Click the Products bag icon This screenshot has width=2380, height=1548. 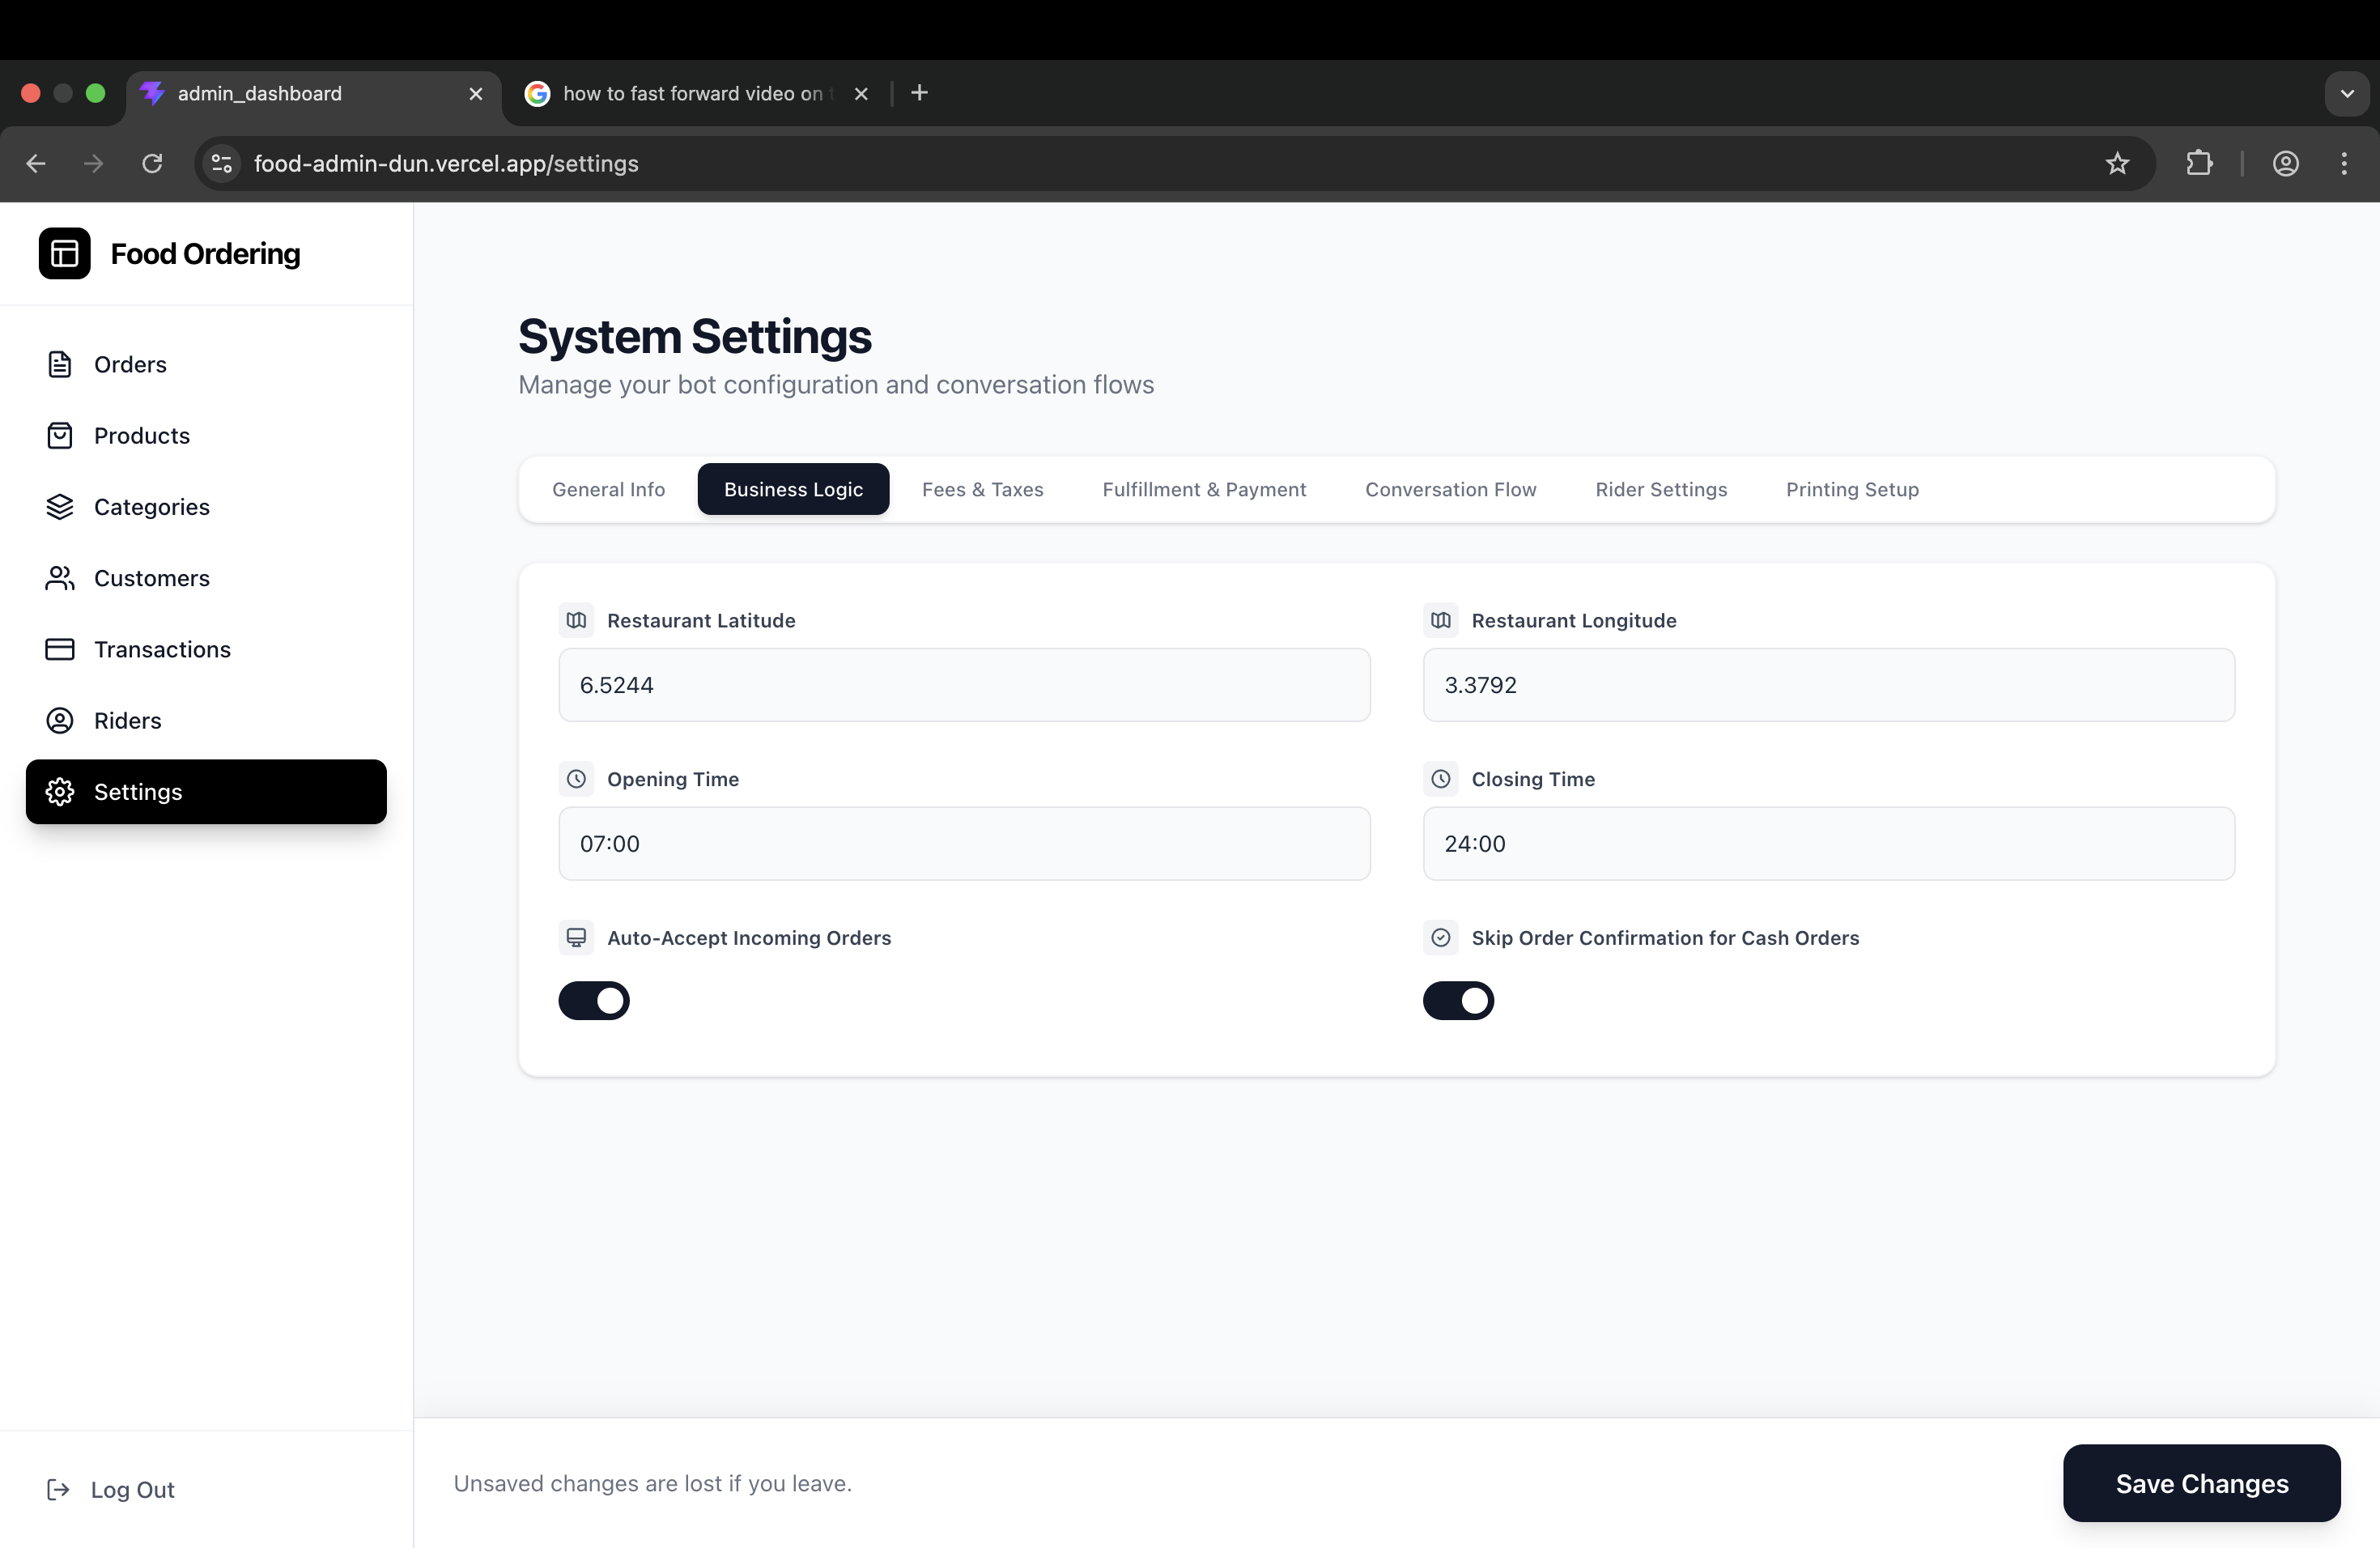pos(60,436)
